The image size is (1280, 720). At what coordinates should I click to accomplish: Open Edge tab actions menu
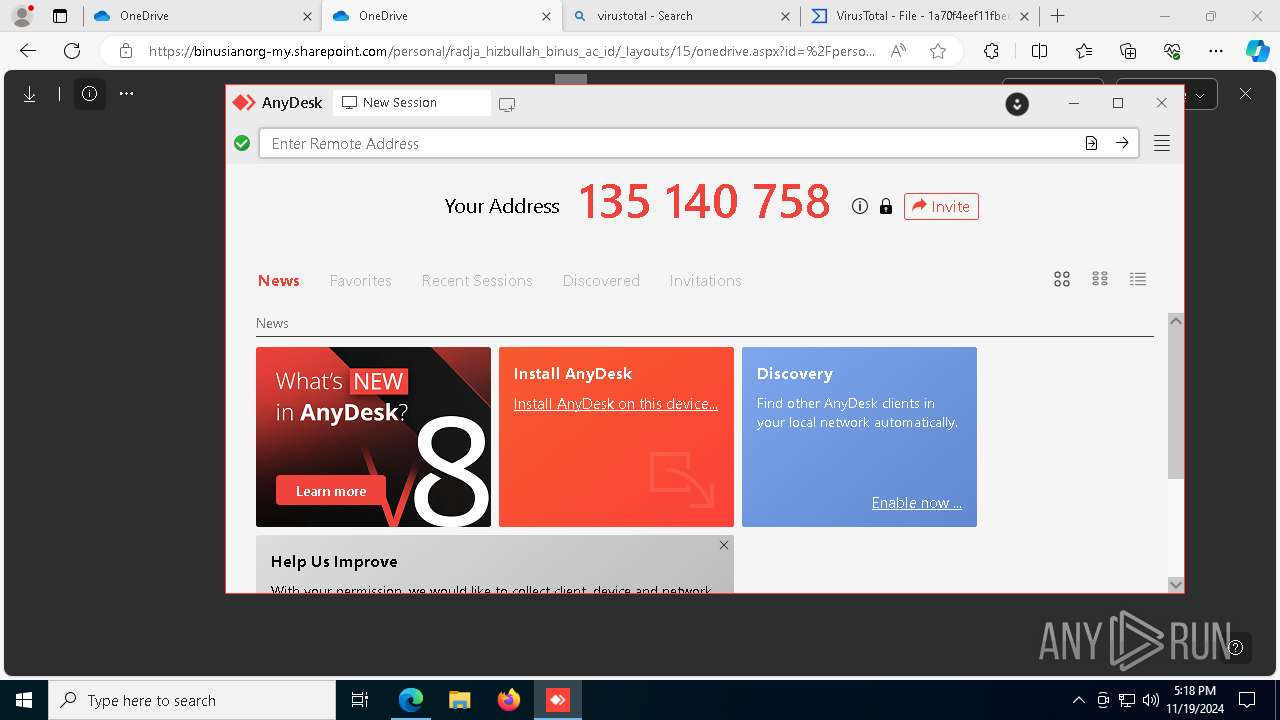(x=60, y=16)
